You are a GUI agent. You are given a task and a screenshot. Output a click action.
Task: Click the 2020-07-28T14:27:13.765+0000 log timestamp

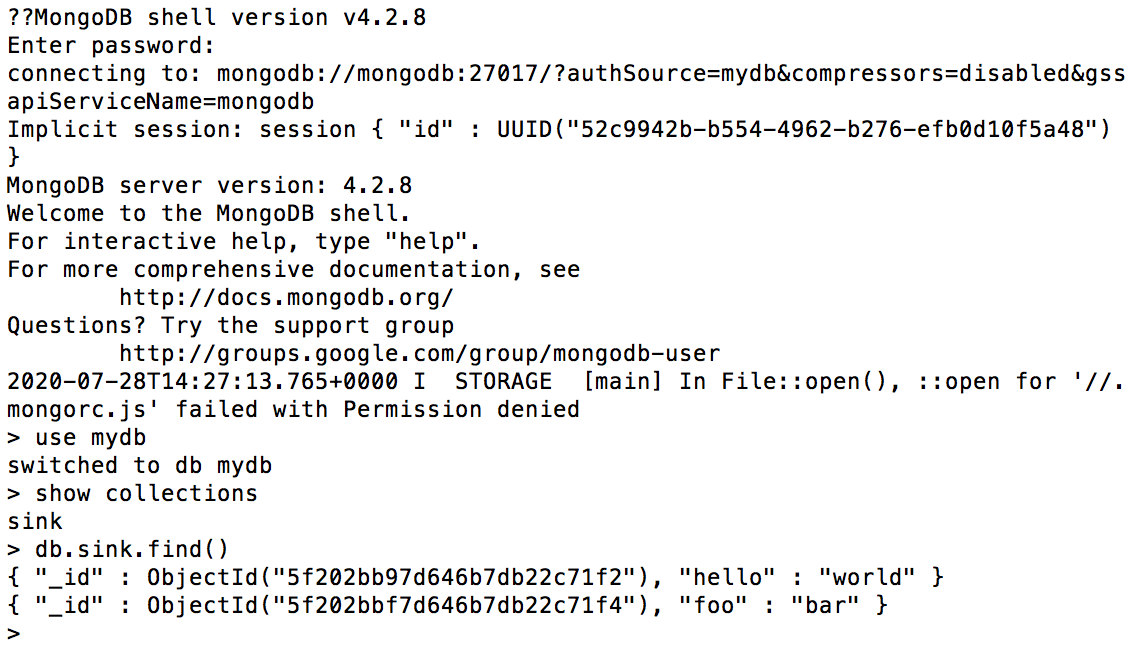pos(202,381)
